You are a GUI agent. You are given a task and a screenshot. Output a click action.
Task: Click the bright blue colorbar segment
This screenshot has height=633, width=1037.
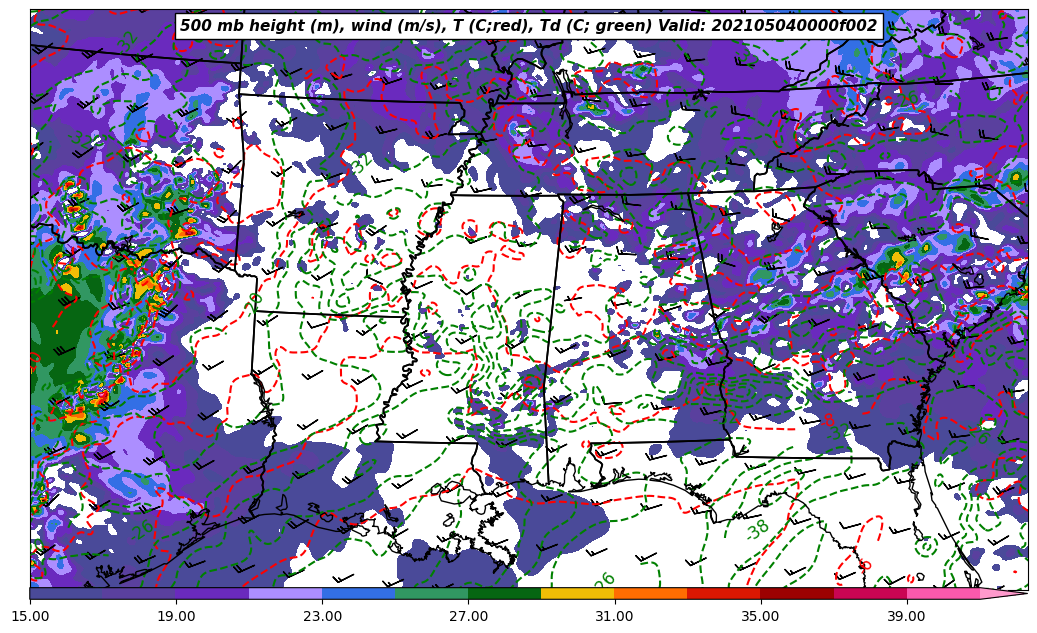click(358, 593)
